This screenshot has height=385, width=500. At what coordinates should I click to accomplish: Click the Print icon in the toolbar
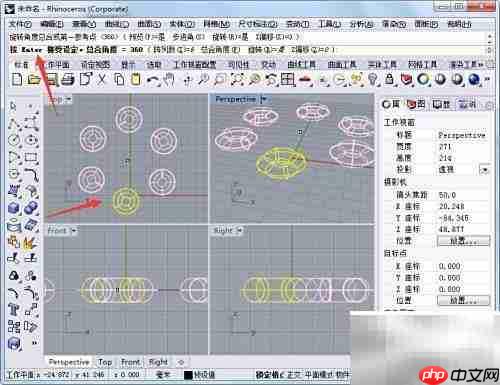pyautogui.click(x=68, y=80)
